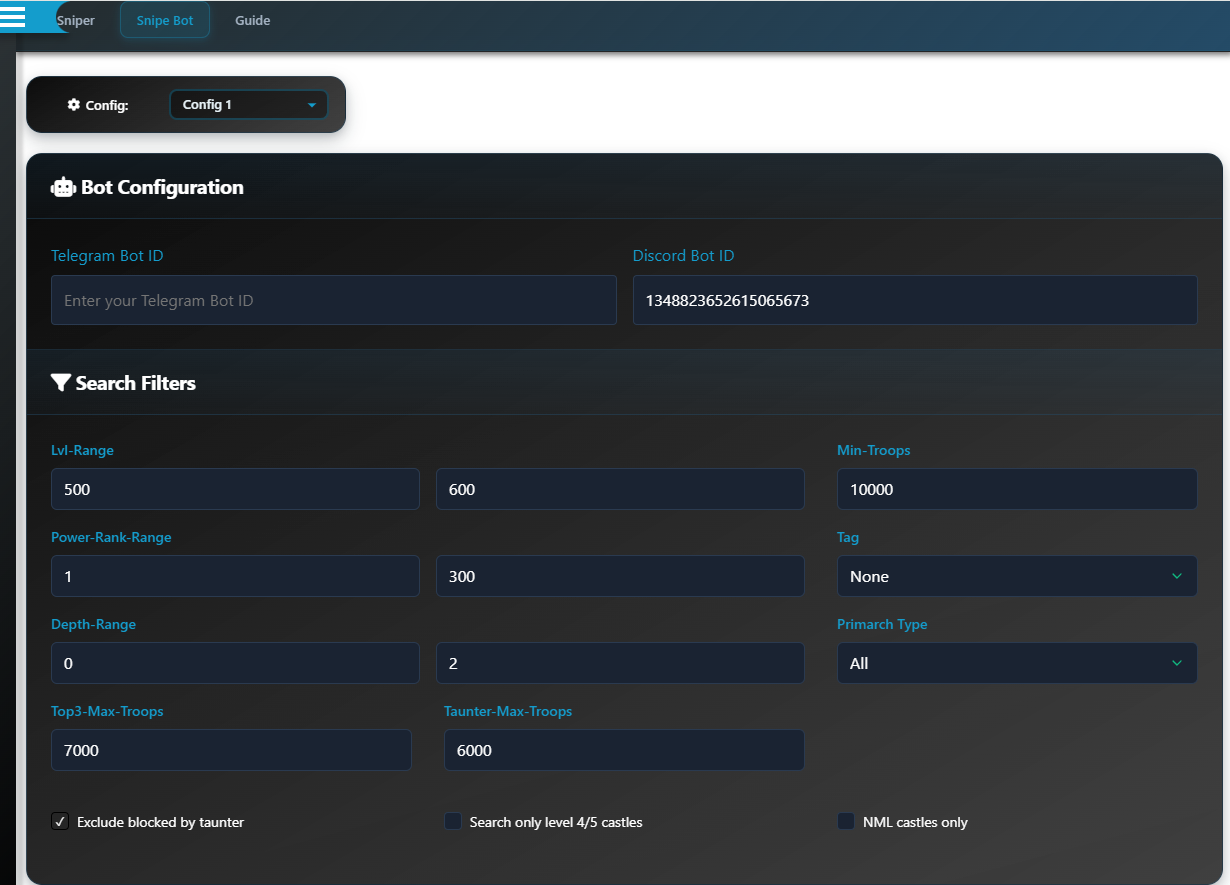Uncheck Exclude blocked by taunter

pyautogui.click(x=60, y=822)
